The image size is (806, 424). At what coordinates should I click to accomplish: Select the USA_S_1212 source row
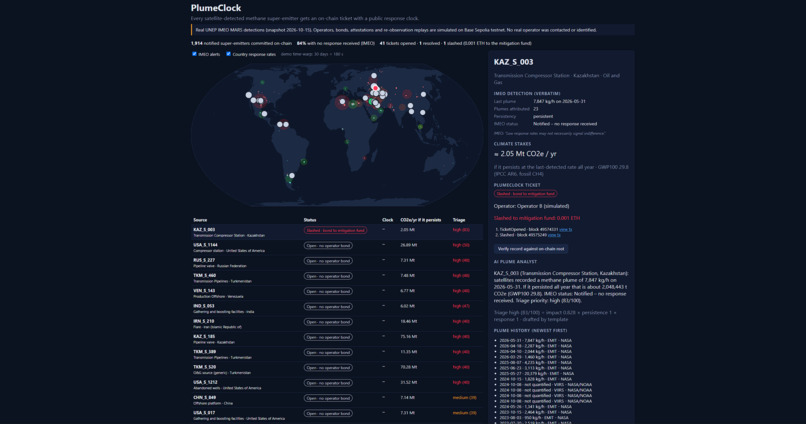click(x=337, y=385)
